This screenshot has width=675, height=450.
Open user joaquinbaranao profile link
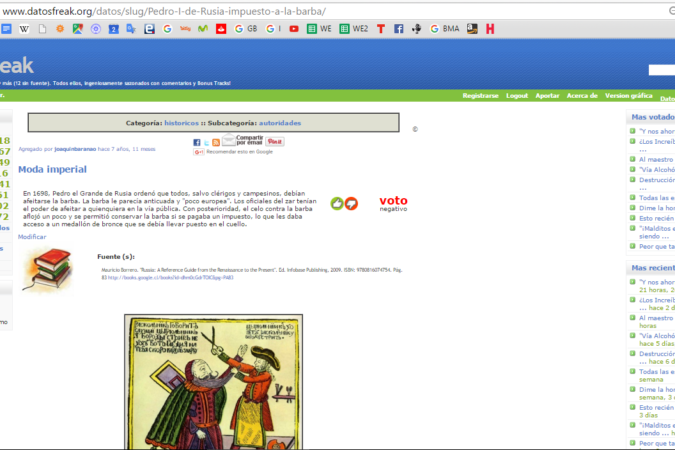click(75, 149)
